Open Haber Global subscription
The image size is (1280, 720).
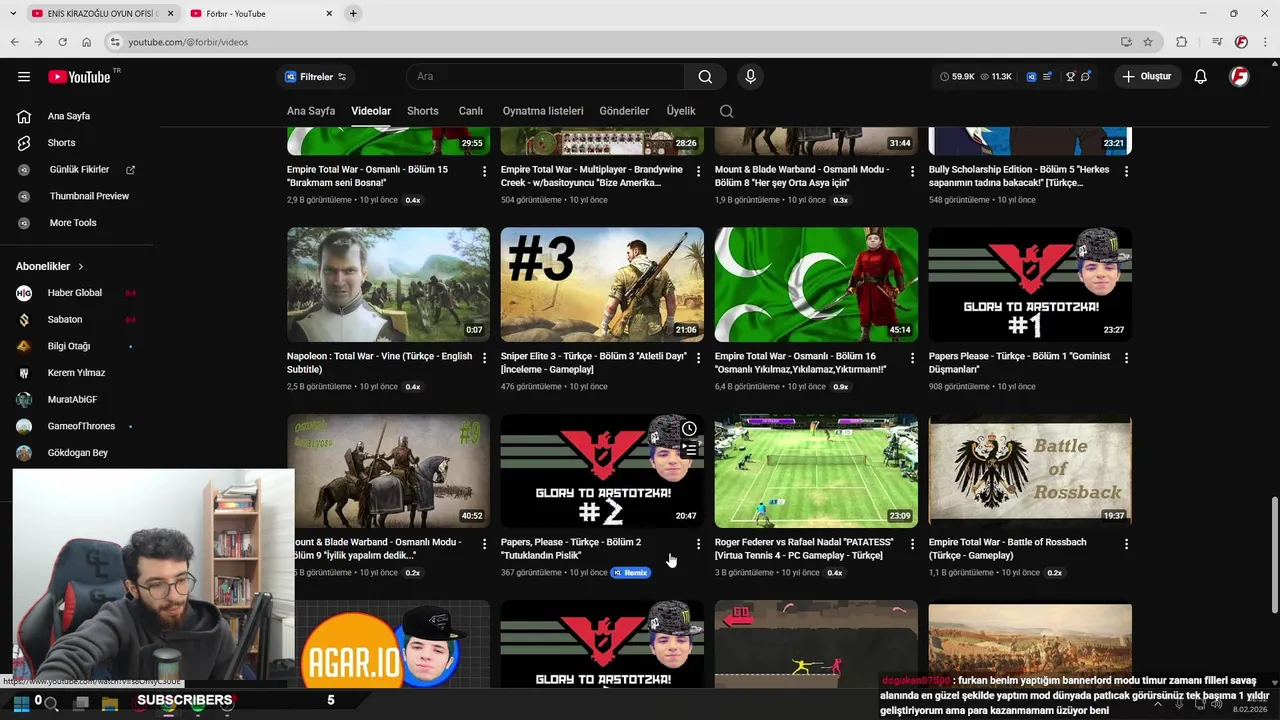[77, 293]
